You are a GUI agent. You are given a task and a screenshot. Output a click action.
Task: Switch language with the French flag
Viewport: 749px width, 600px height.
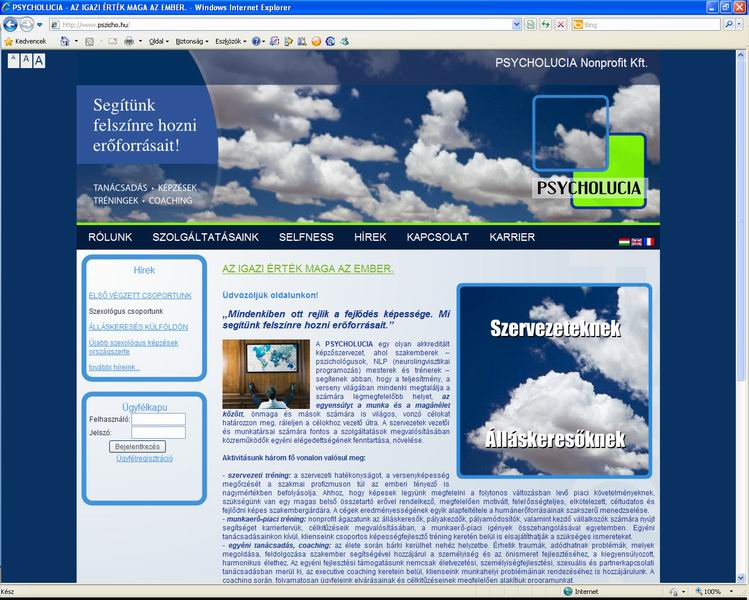click(649, 242)
